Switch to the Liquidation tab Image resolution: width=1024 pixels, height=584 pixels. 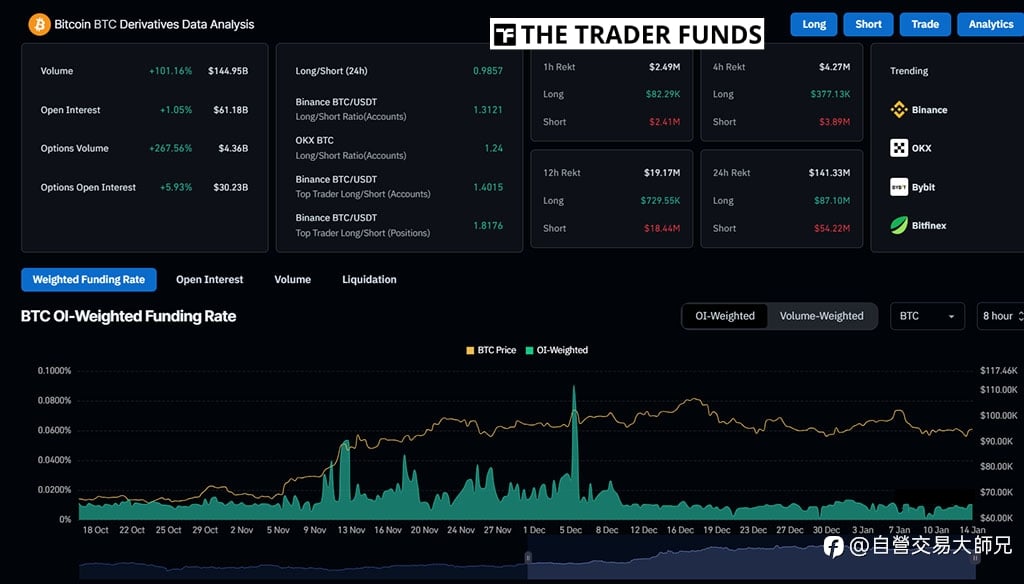coord(370,280)
